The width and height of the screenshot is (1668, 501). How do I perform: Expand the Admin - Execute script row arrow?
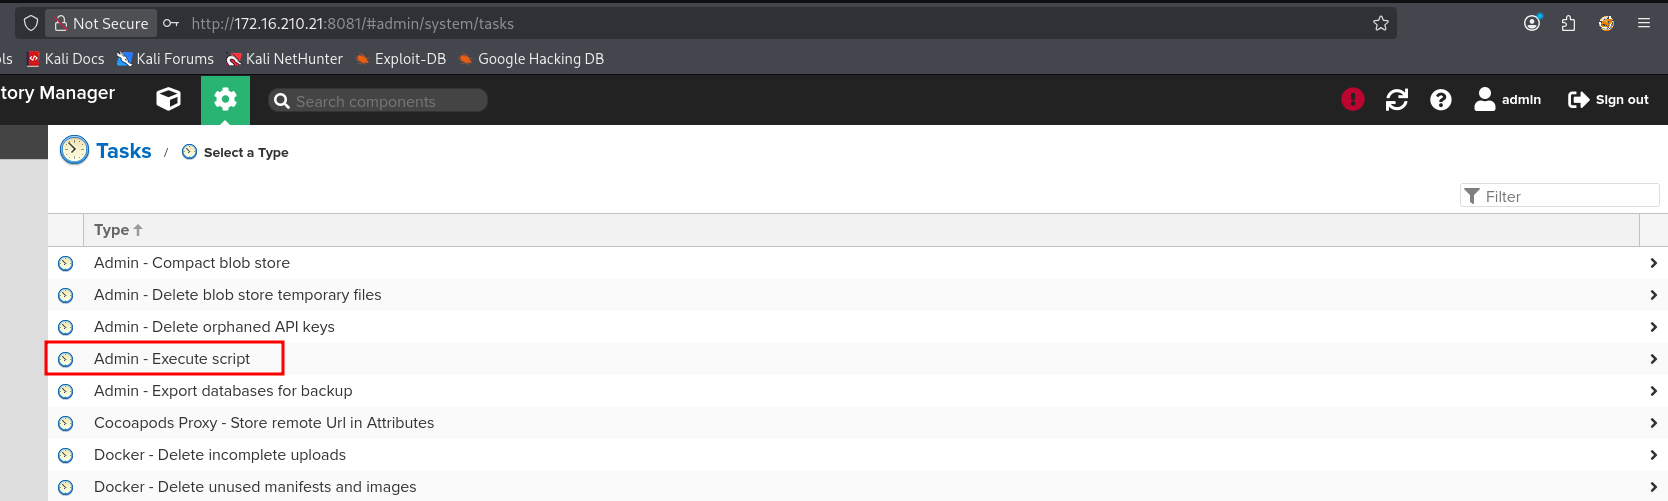[1653, 359]
